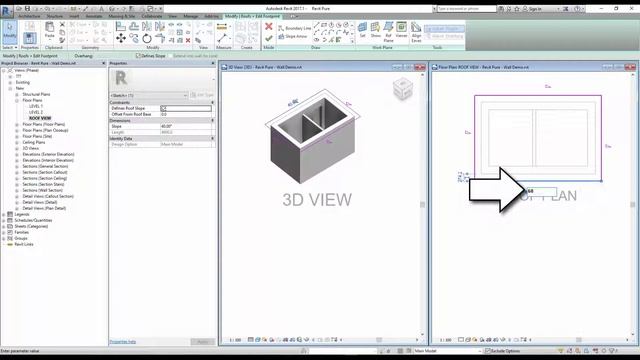Open the Massing & Site ribbon tab

122,16
